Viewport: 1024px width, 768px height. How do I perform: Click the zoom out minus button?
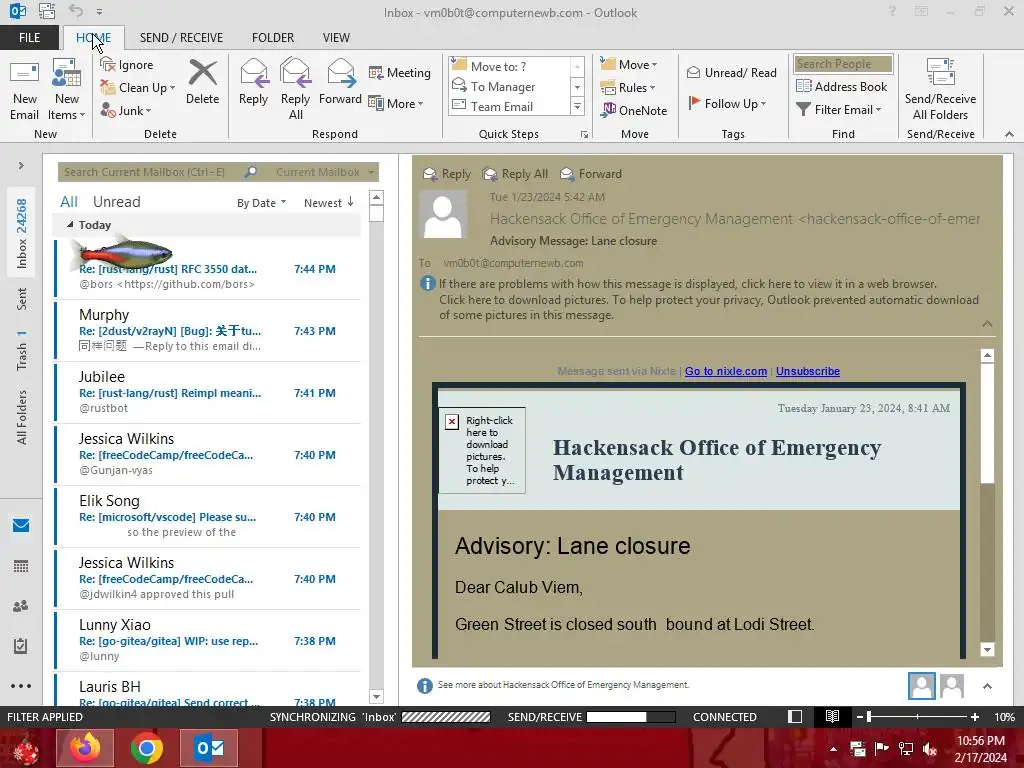859,716
